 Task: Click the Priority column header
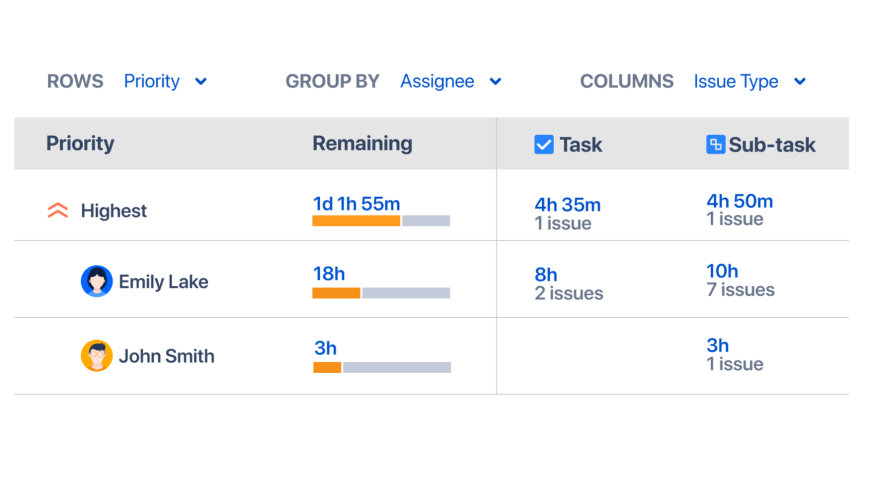[x=80, y=144]
